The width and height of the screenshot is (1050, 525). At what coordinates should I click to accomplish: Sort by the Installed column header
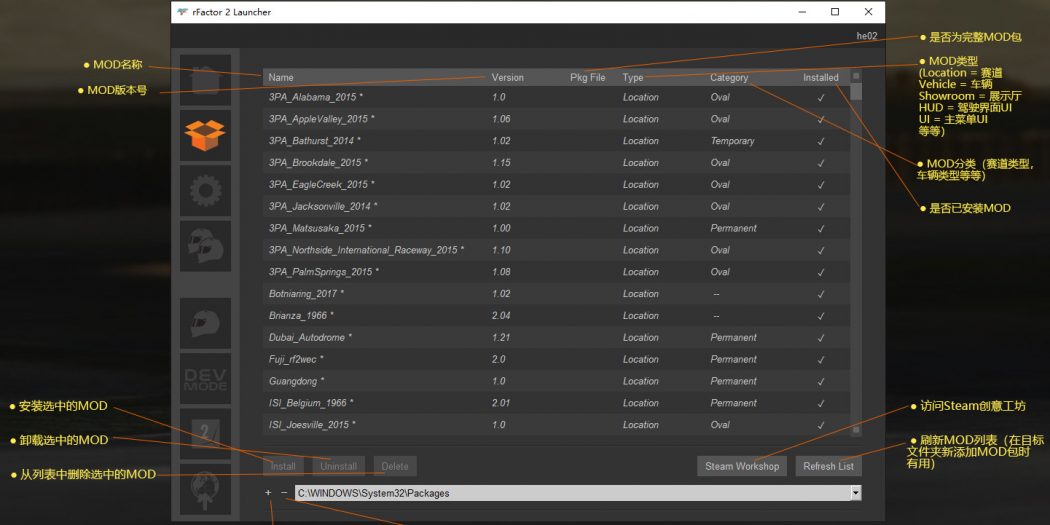[821, 78]
